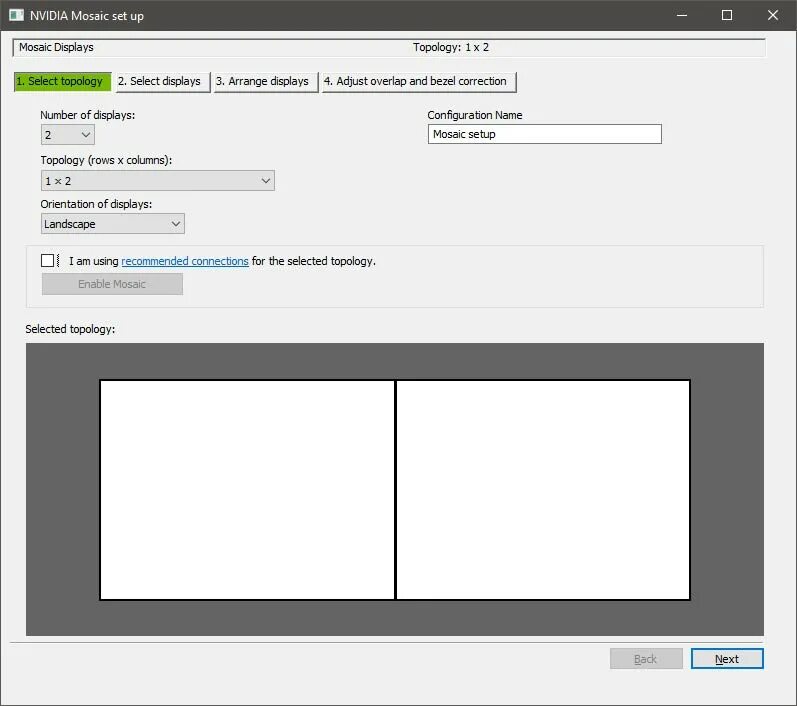The height and width of the screenshot is (706, 797).
Task: Click the NVIDIA Mosaic app icon in title bar
Action: (x=16, y=15)
